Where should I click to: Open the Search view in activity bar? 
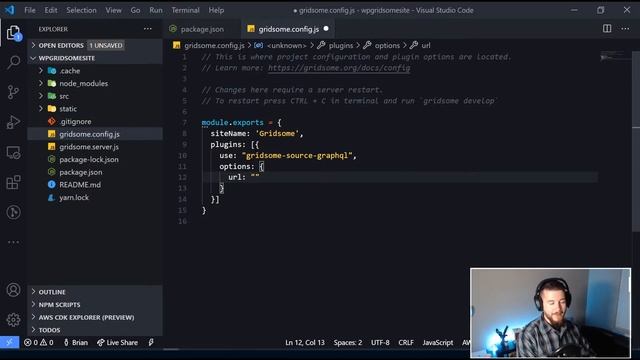pos(13,62)
